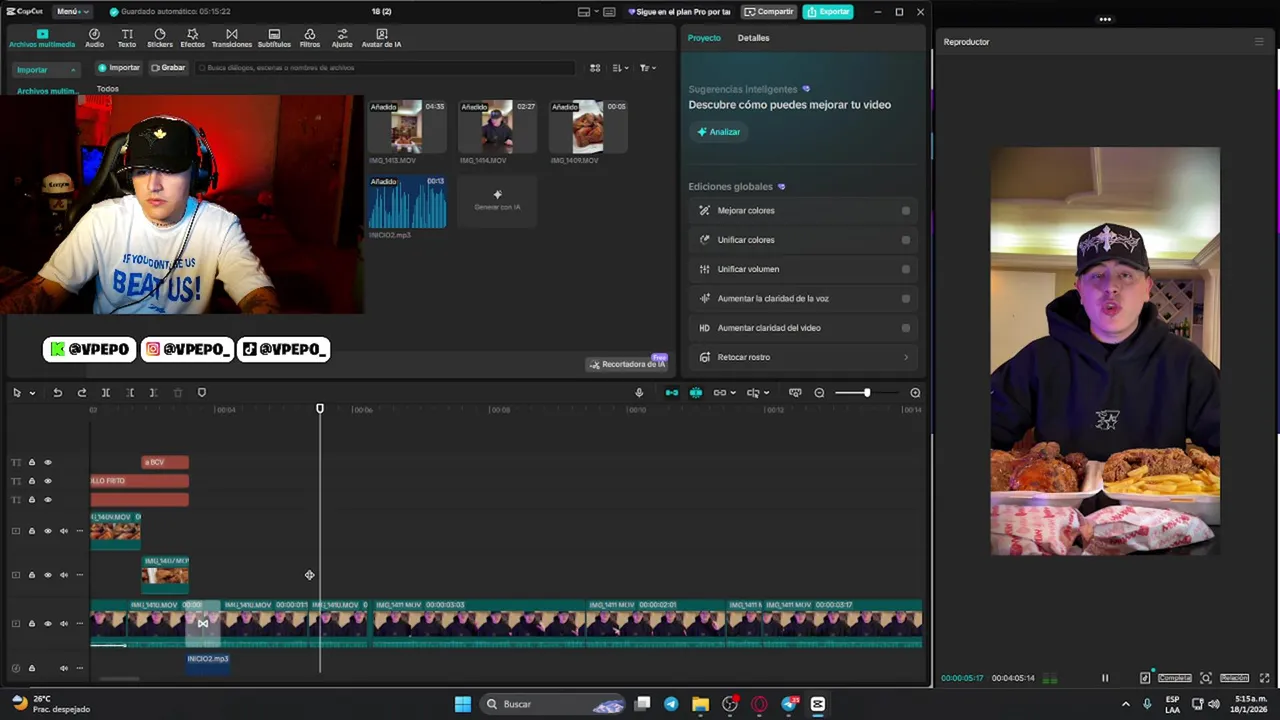Screen dimensions: 1280x720
Task: Open the Texto tool tab
Action: 127,38
